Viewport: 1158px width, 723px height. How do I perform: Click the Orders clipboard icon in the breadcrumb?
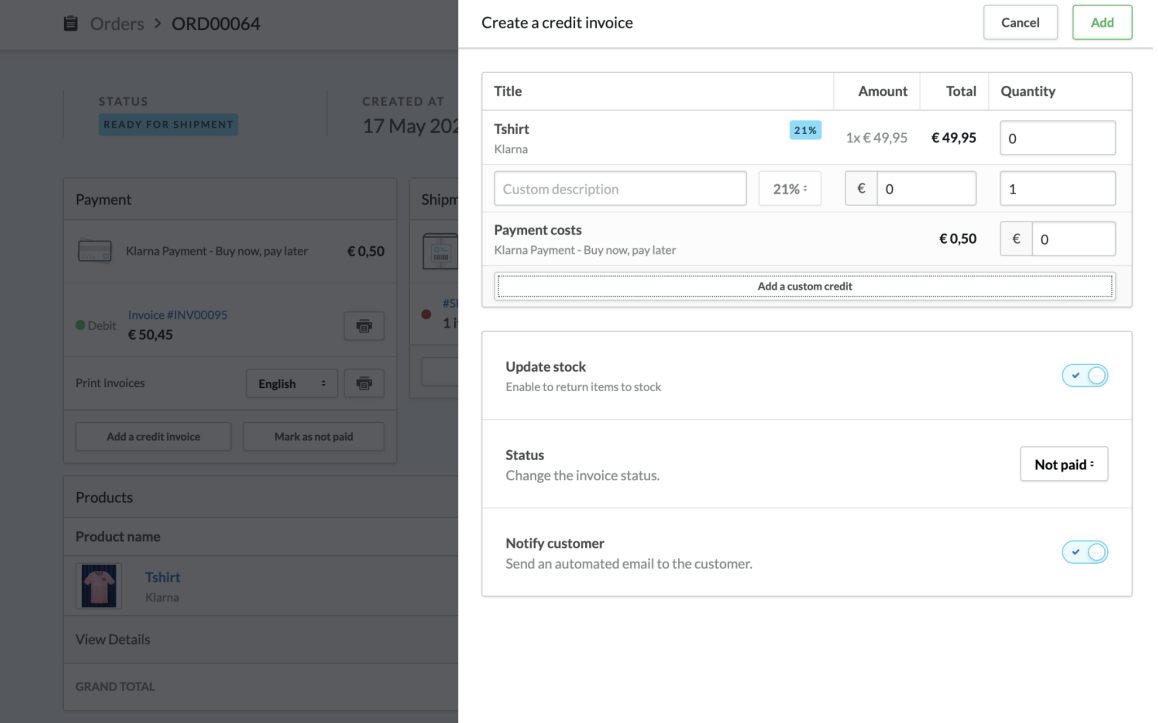69,22
